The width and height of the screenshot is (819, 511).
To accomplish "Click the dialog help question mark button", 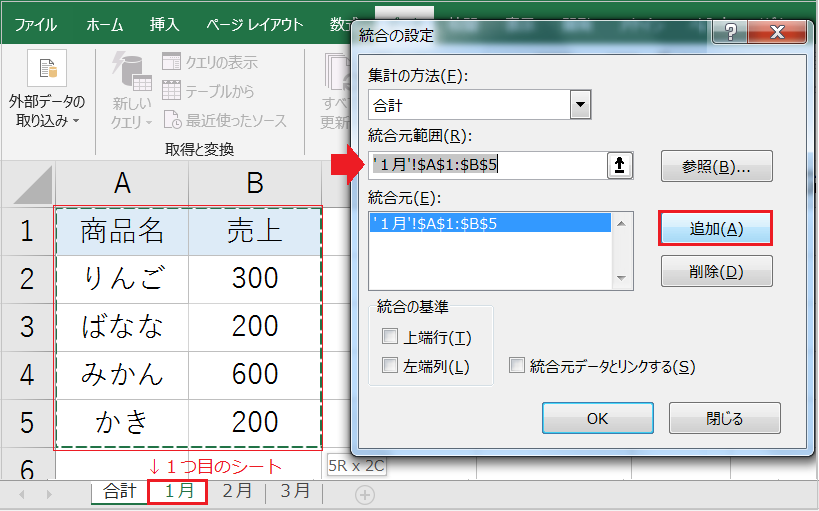I will tap(730, 32).
